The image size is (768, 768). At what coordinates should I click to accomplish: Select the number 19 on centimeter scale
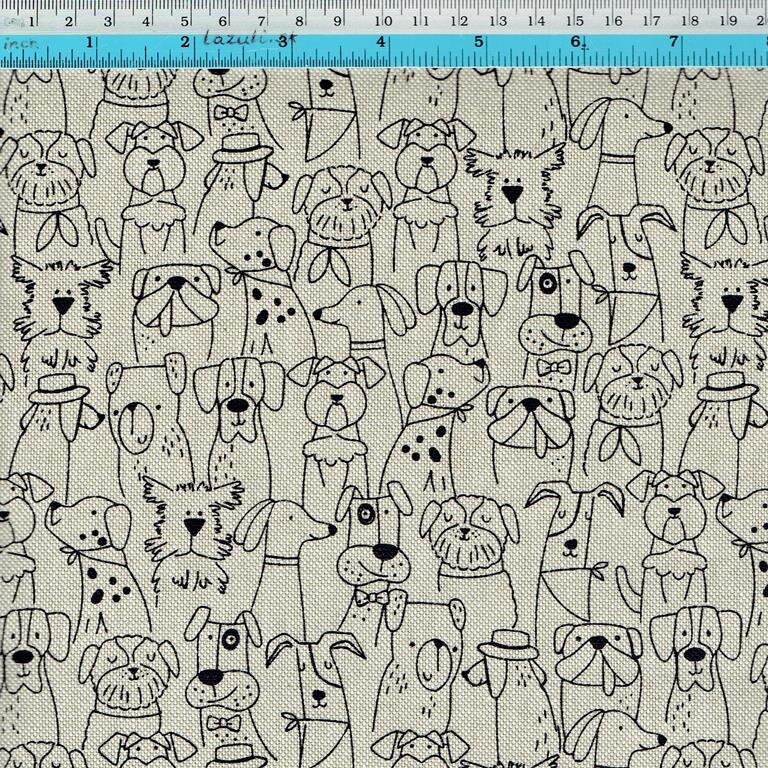click(x=729, y=21)
